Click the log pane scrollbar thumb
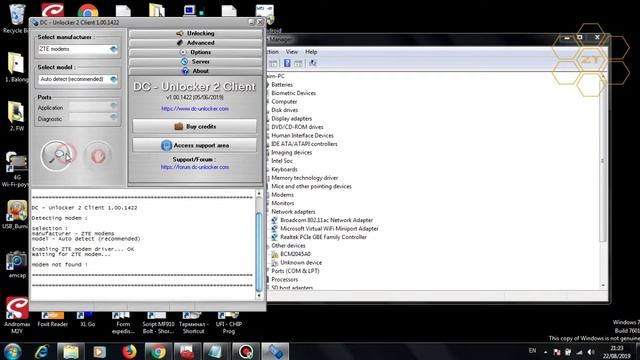 (x=259, y=251)
